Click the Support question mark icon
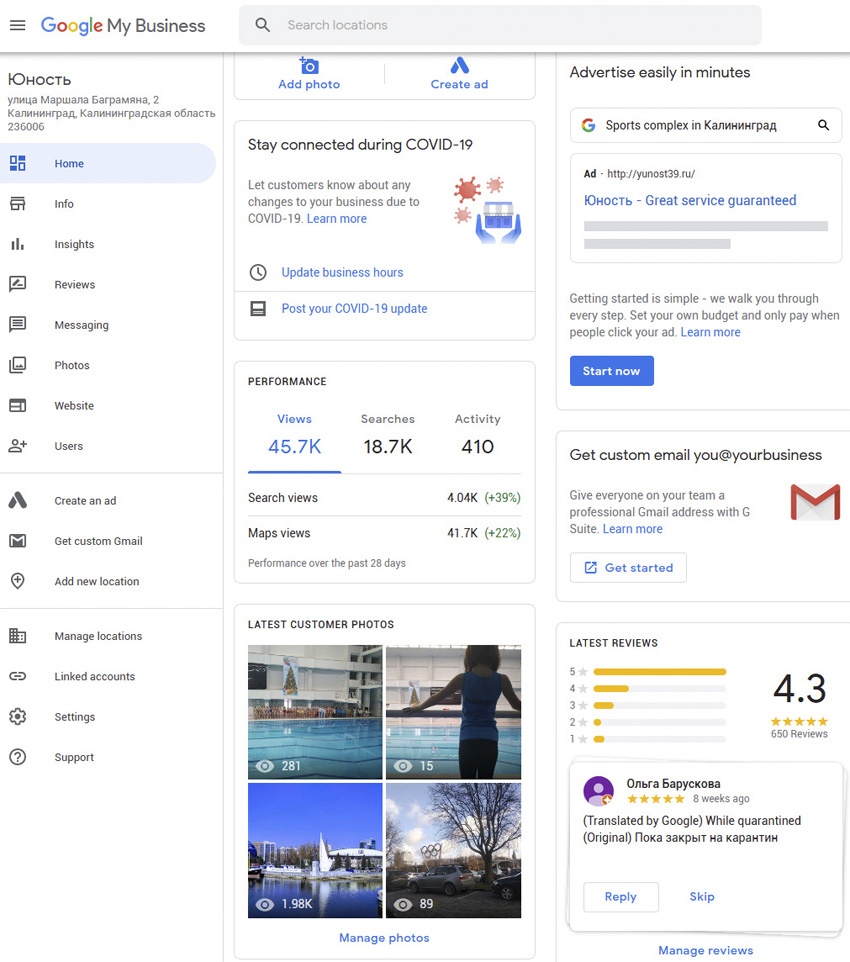The height and width of the screenshot is (962, 850). tap(18, 757)
